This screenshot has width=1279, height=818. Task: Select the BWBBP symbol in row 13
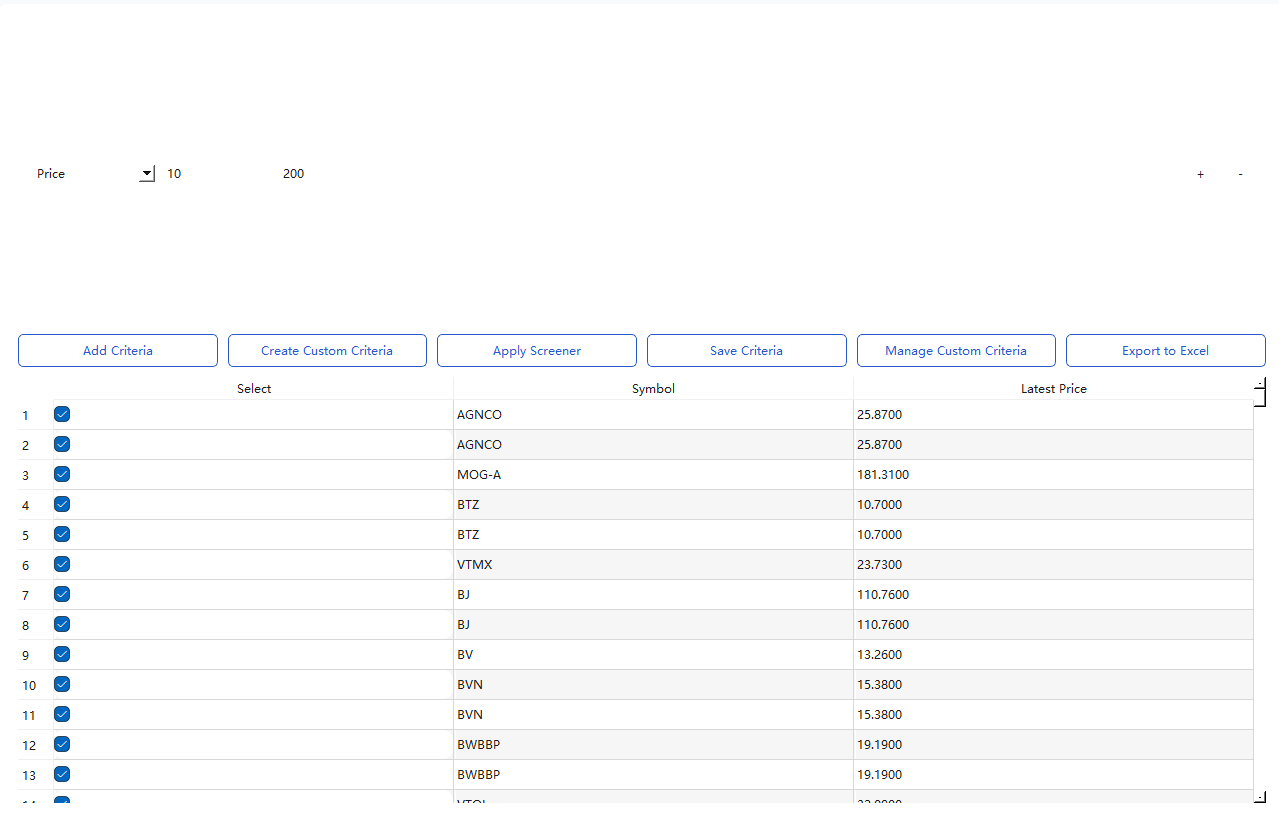653,775
